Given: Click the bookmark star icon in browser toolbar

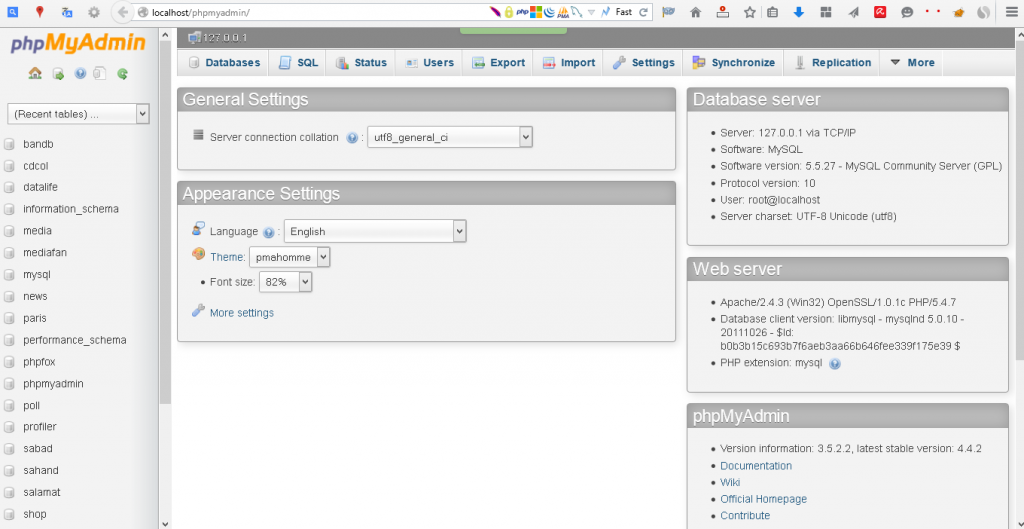Looking at the screenshot, I should tap(749, 13).
